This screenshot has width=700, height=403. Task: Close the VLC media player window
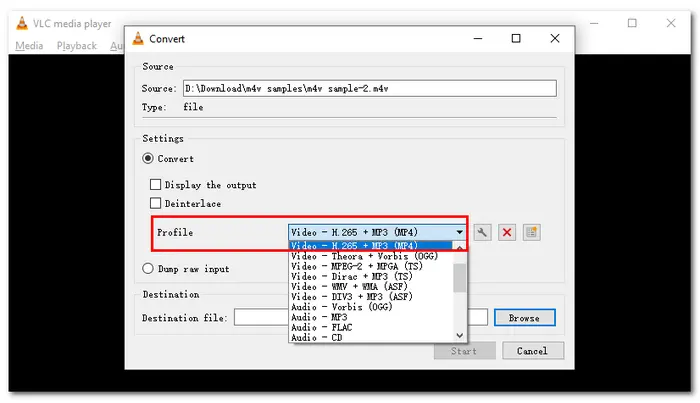(x=671, y=23)
